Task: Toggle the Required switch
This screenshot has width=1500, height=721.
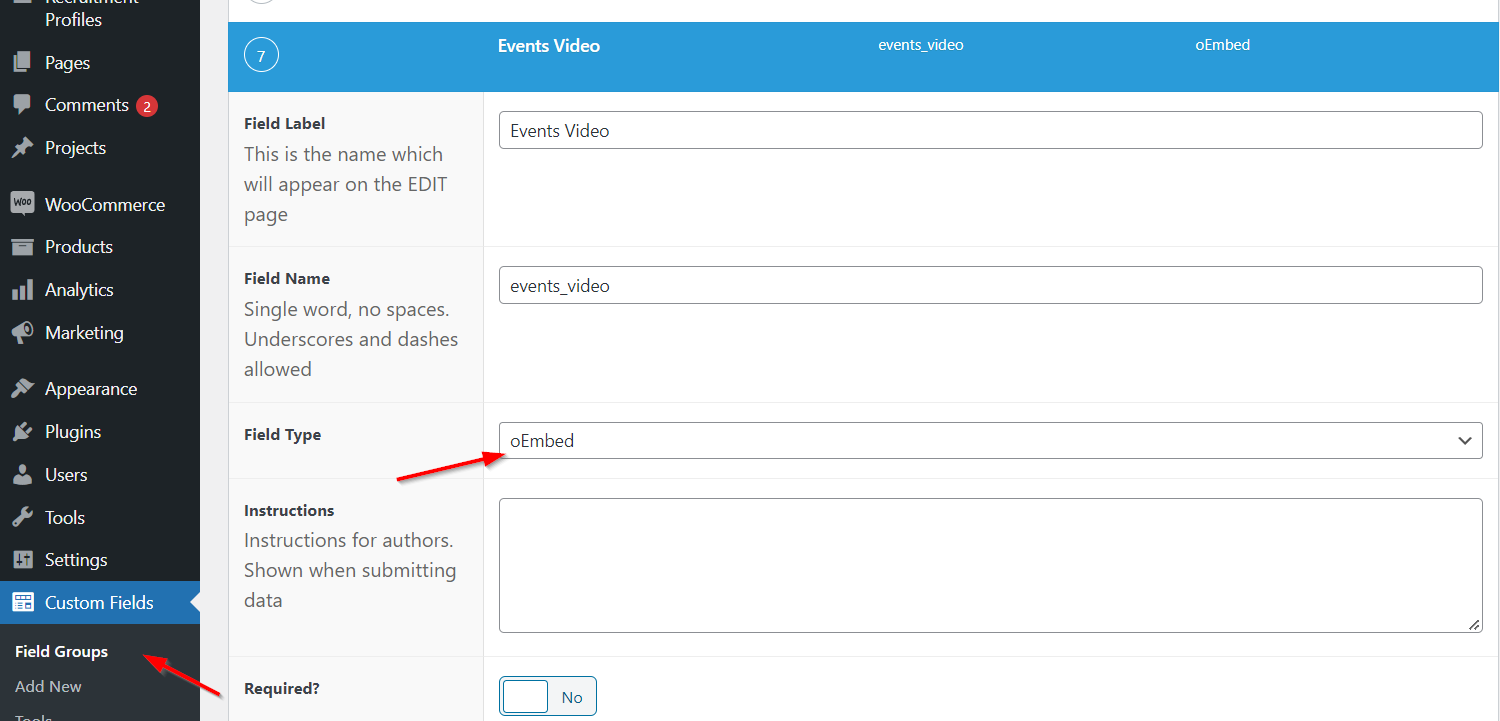Action: tap(547, 697)
